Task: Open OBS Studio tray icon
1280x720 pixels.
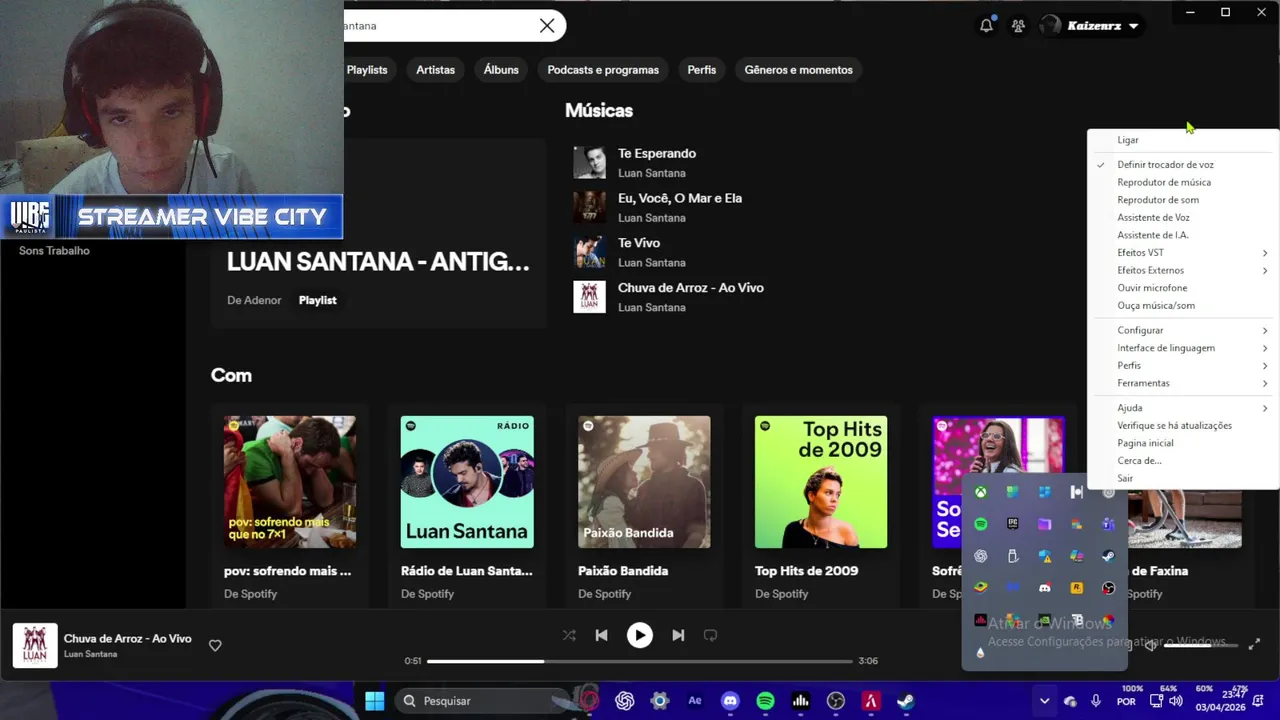Action: [1109, 588]
